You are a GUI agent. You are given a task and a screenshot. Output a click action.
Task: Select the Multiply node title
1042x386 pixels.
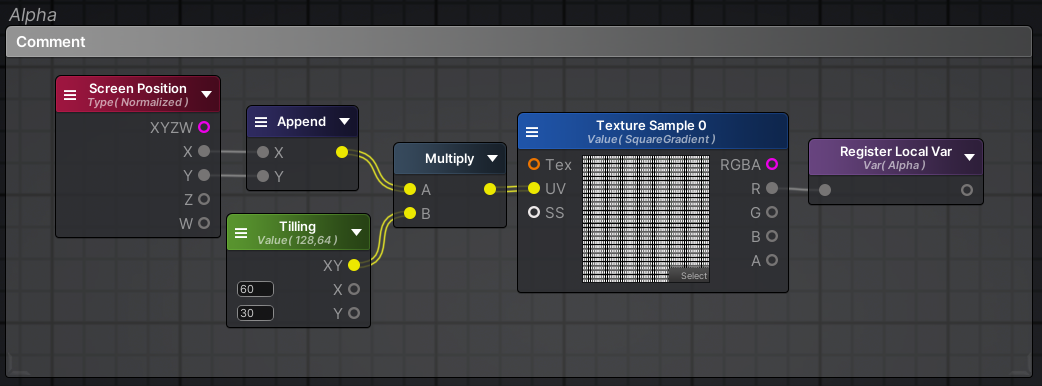[x=449, y=158]
